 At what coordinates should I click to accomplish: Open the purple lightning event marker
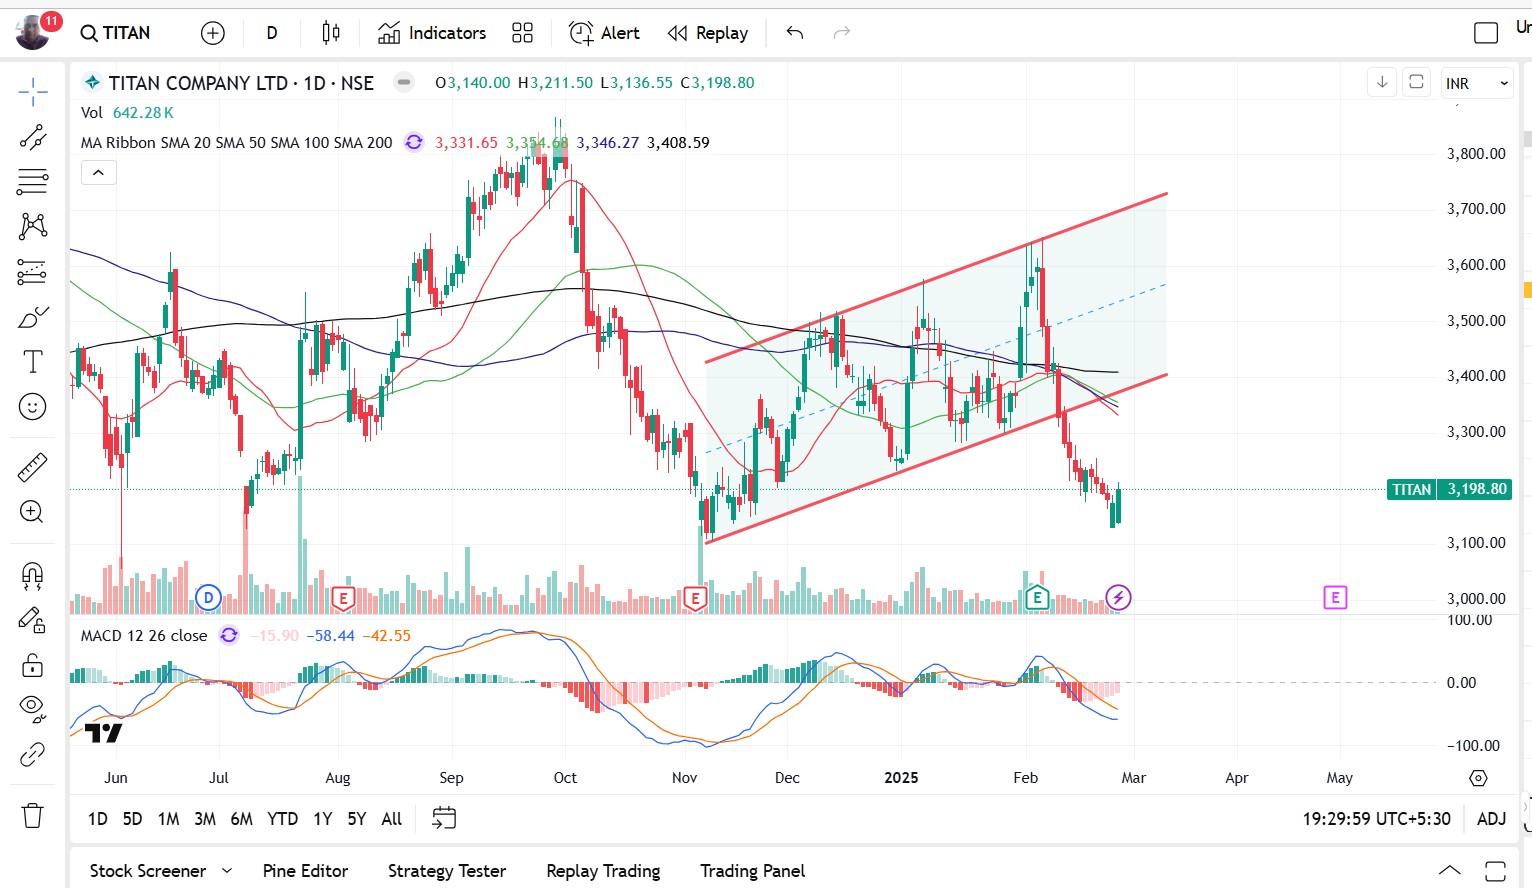click(x=1118, y=598)
